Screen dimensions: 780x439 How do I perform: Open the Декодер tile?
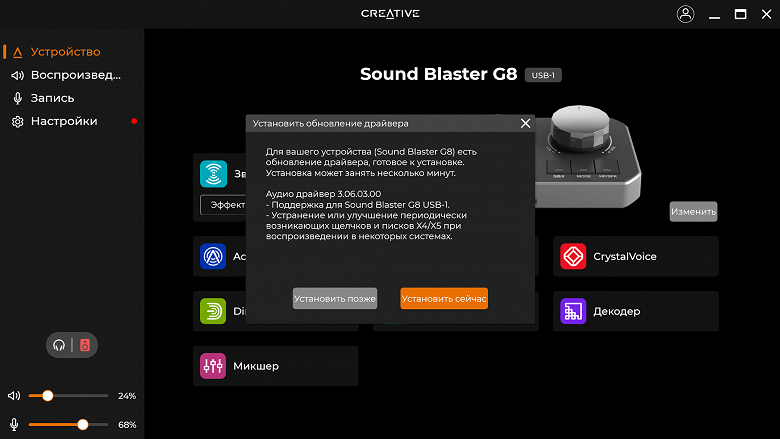click(x=636, y=311)
